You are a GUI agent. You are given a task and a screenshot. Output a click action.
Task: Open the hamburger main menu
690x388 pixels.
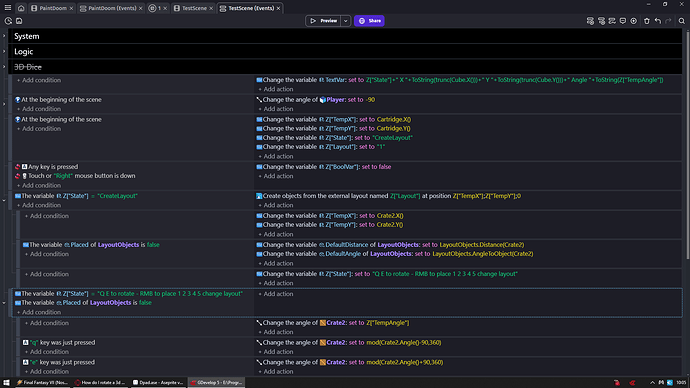[x=8, y=8]
